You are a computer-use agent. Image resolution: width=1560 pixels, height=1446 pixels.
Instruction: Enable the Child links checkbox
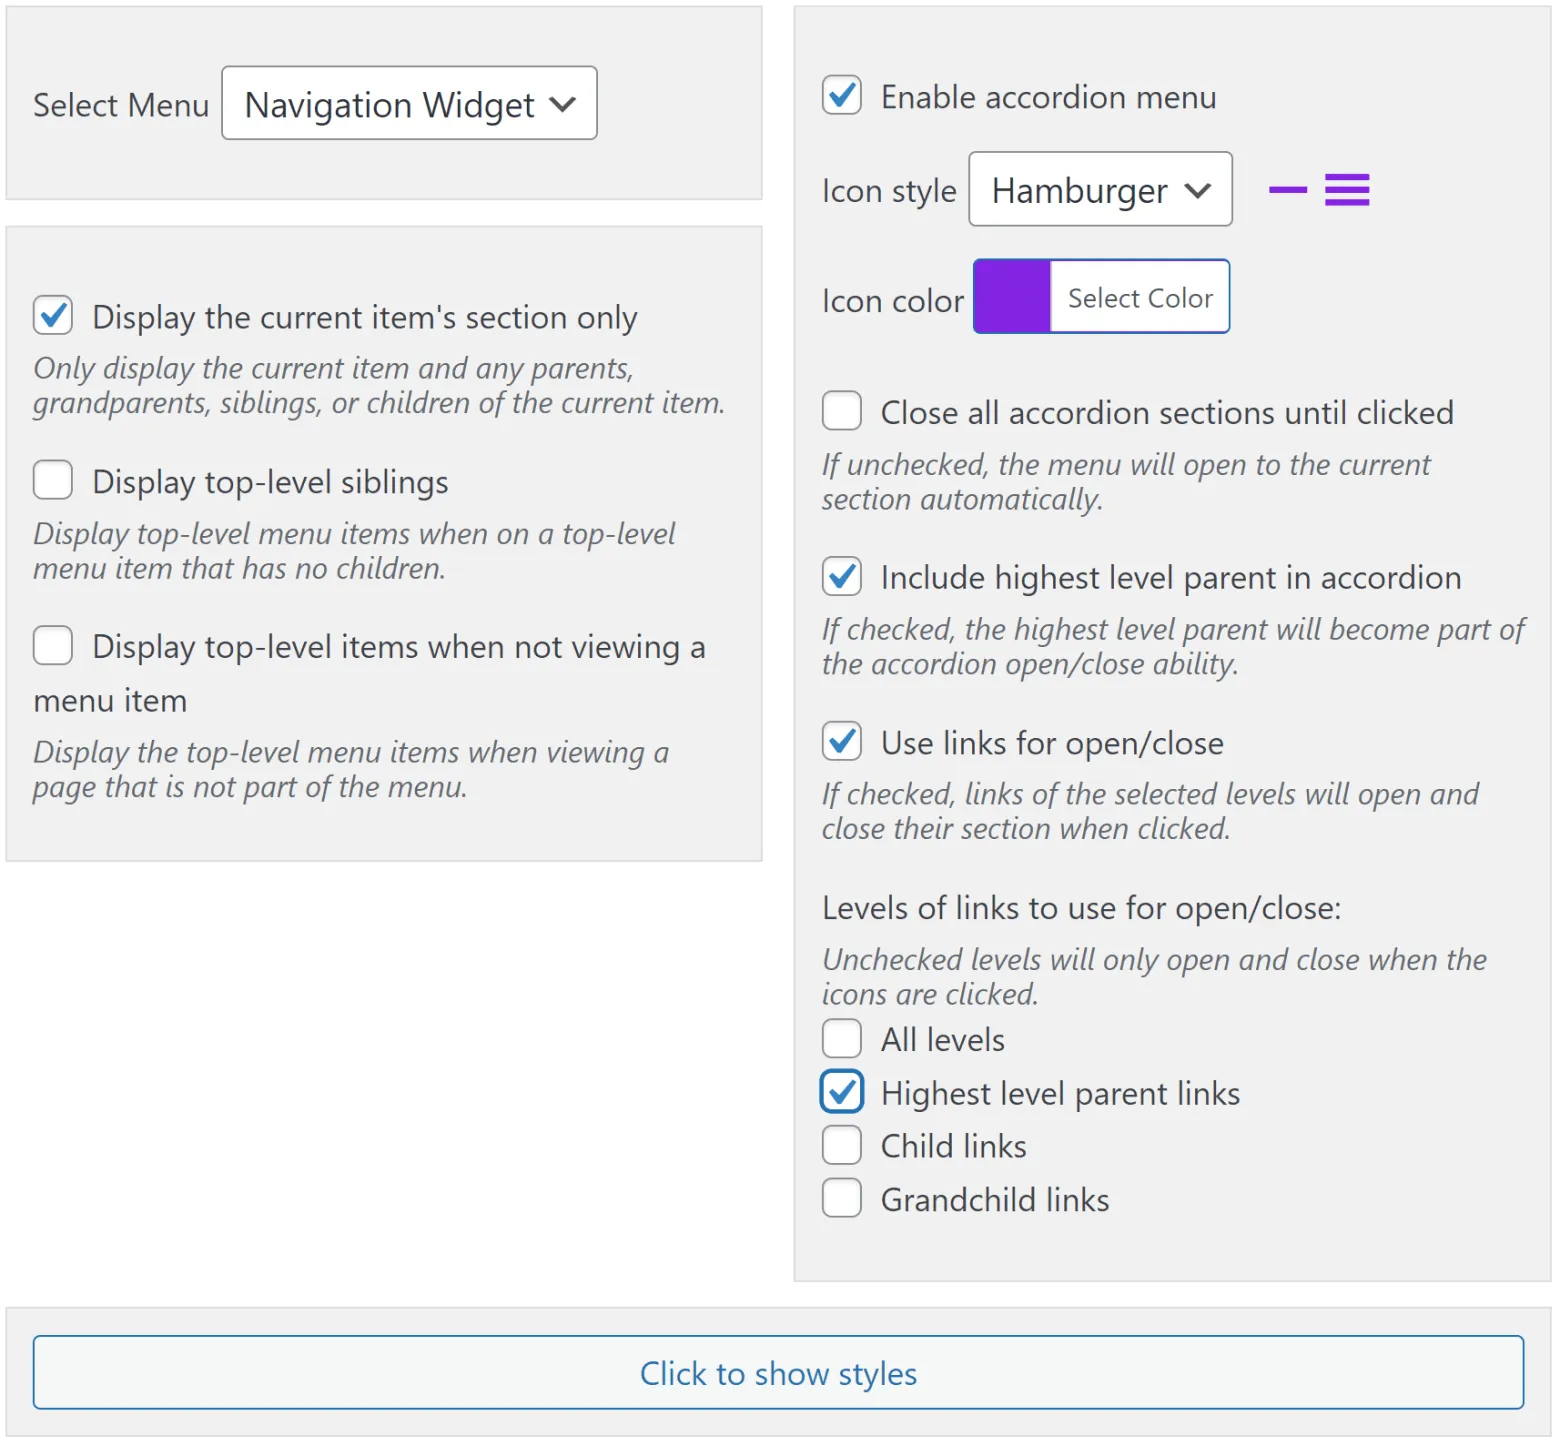[x=842, y=1145]
